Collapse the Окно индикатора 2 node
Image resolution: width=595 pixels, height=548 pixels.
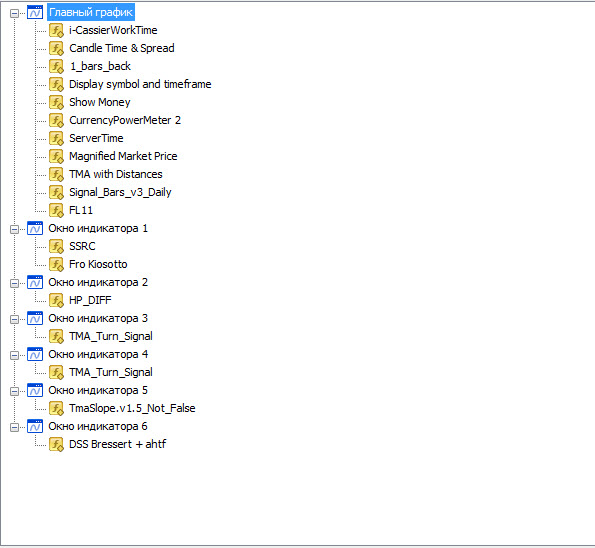(x=14, y=283)
